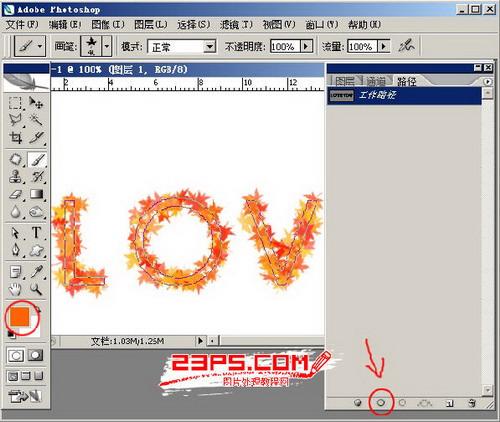Switch to Quick Mask mode

tap(35, 355)
